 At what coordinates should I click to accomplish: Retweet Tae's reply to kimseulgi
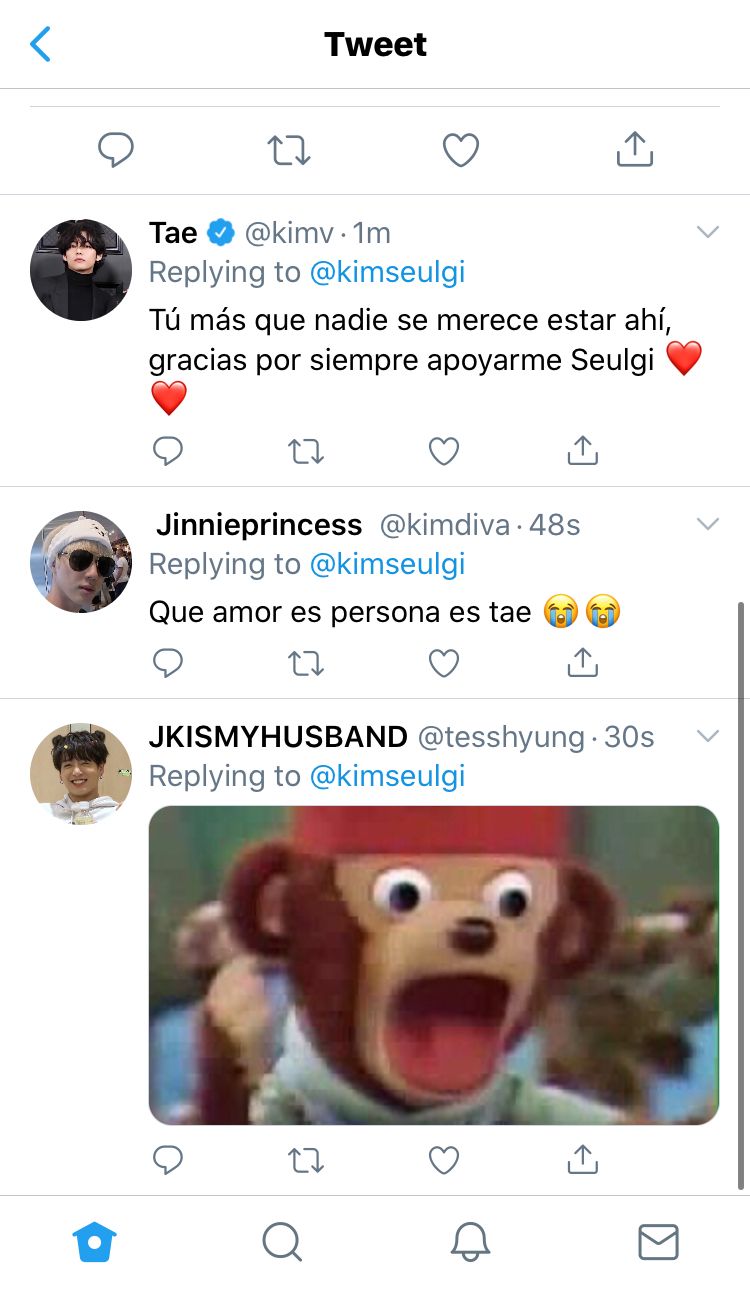tap(305, 452)
